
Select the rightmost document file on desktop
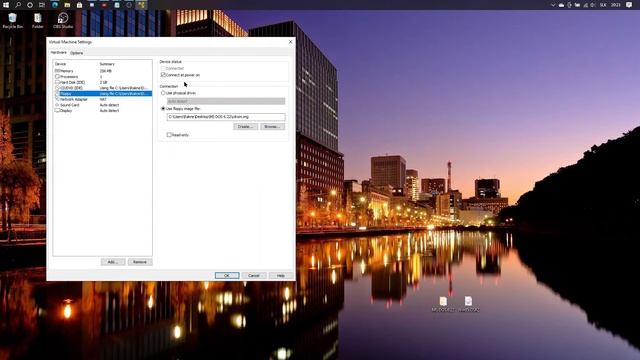coord(469,304)
